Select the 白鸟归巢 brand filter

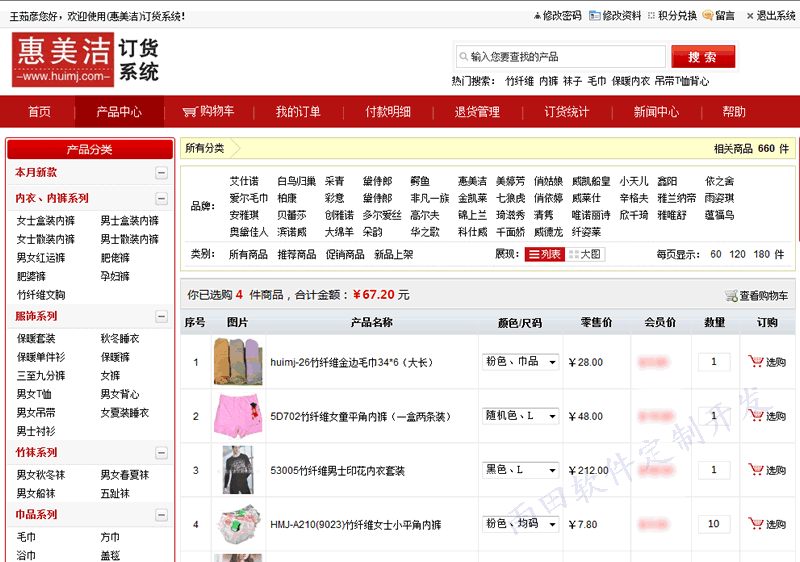point(296,181)
